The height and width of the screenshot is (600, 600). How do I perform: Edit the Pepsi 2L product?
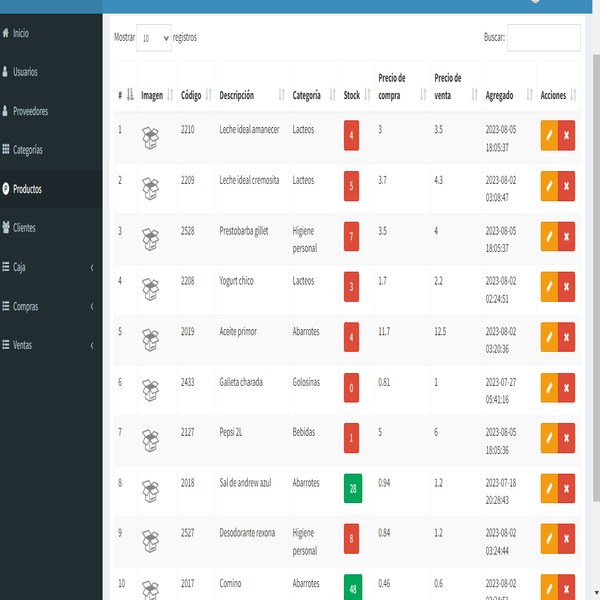click(549, 438)
